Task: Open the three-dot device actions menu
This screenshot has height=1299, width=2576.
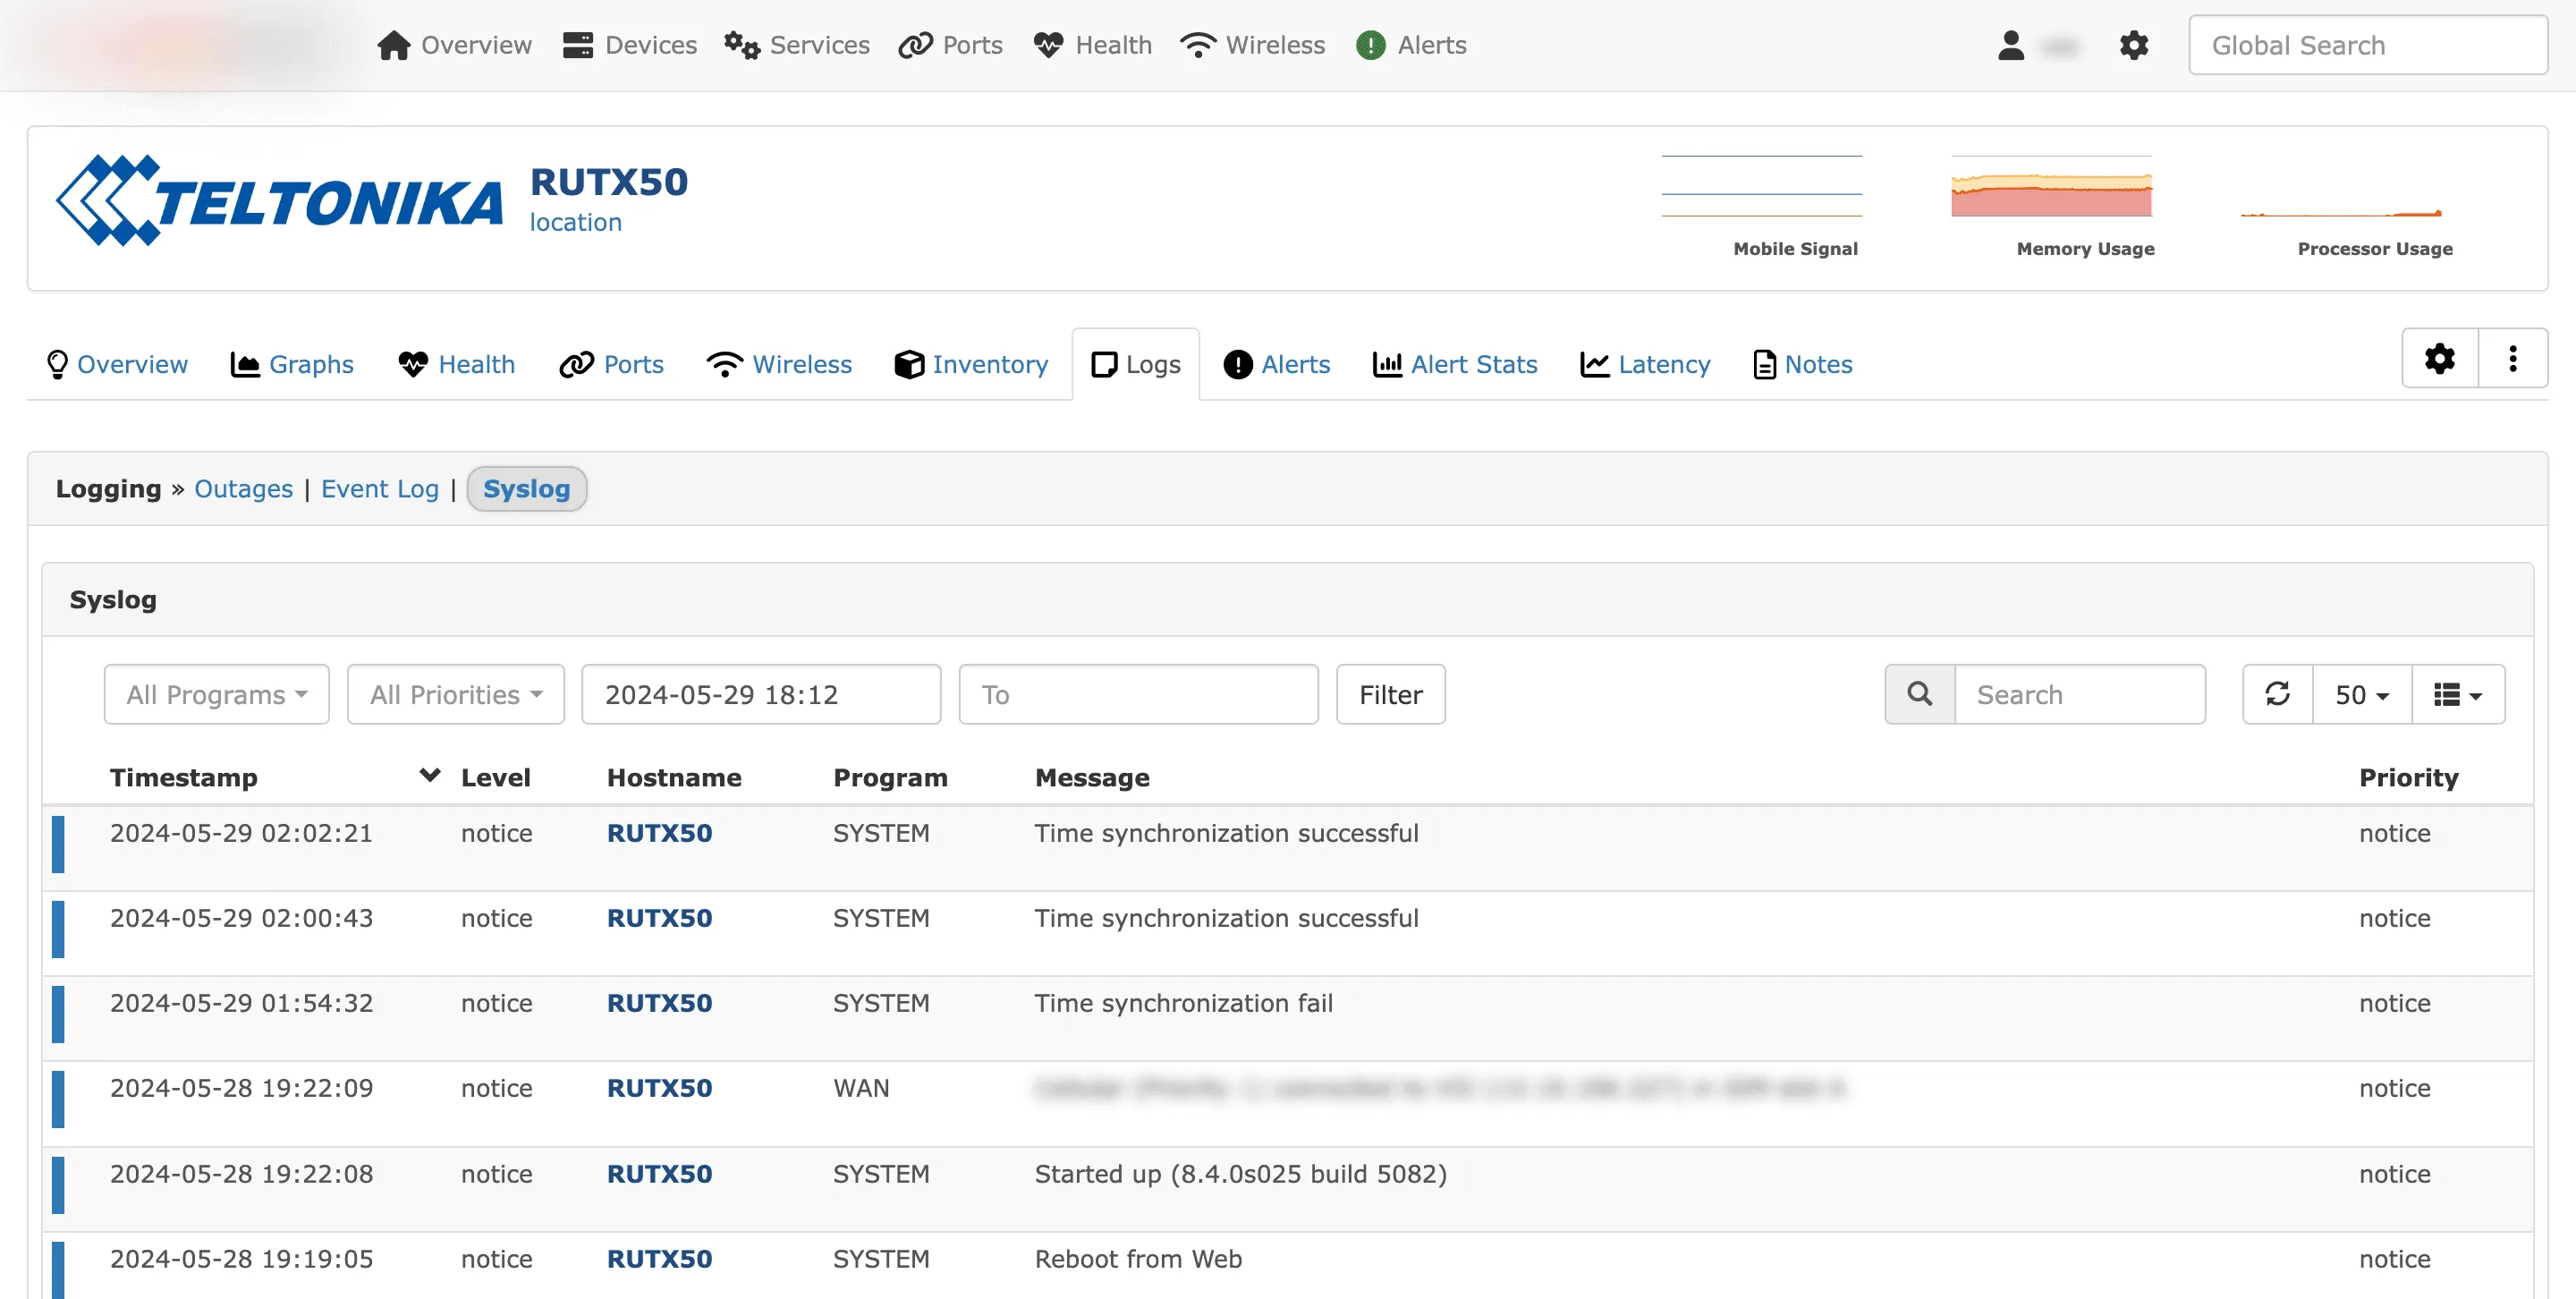Action: (2512, 358)
